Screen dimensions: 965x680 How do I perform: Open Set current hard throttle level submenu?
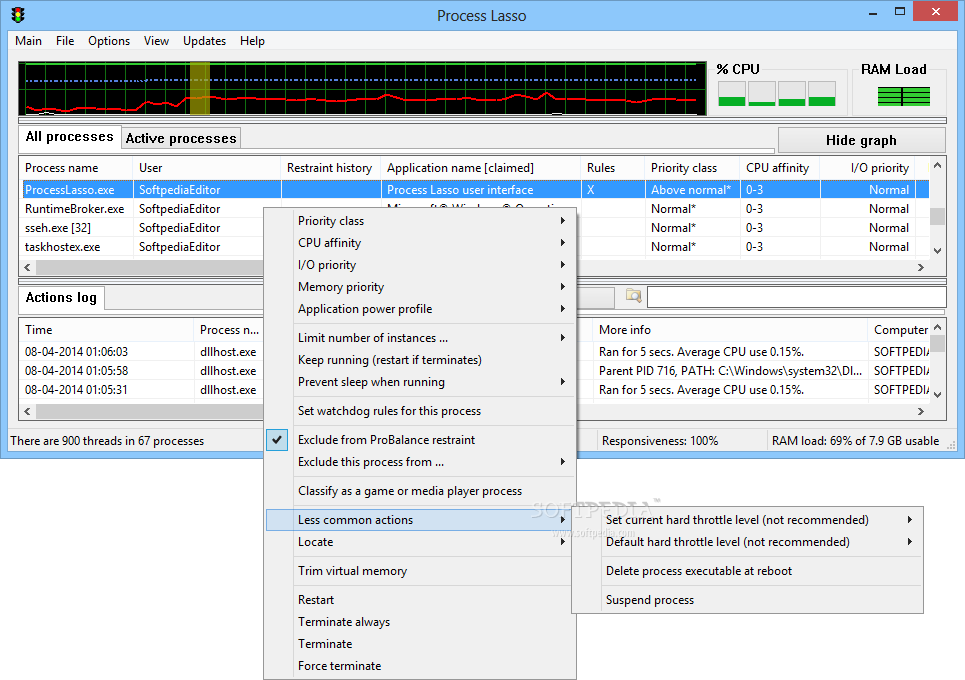(747, 520)
